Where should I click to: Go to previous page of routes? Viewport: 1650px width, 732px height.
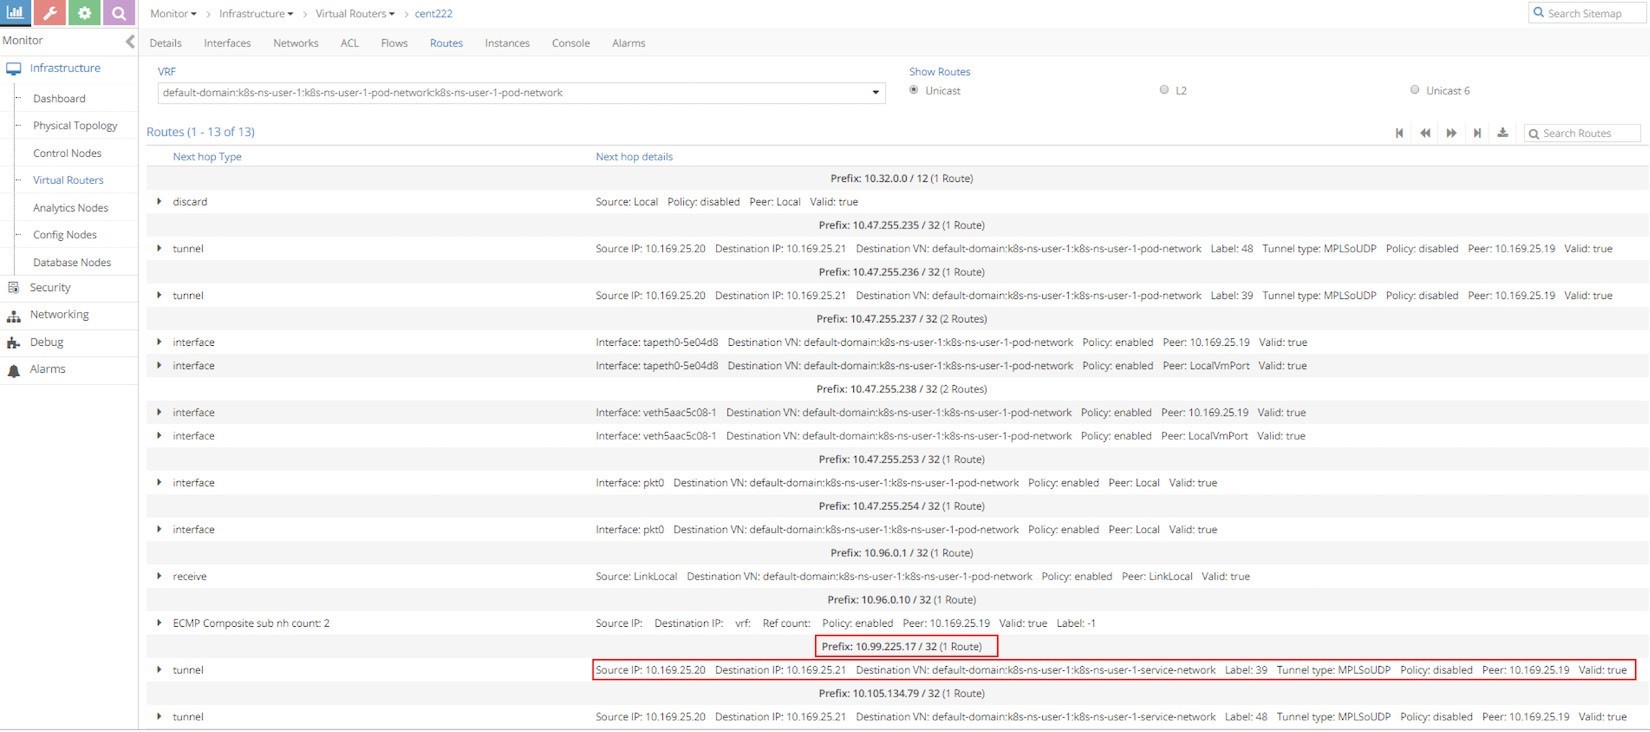[x=1425, y=133]
